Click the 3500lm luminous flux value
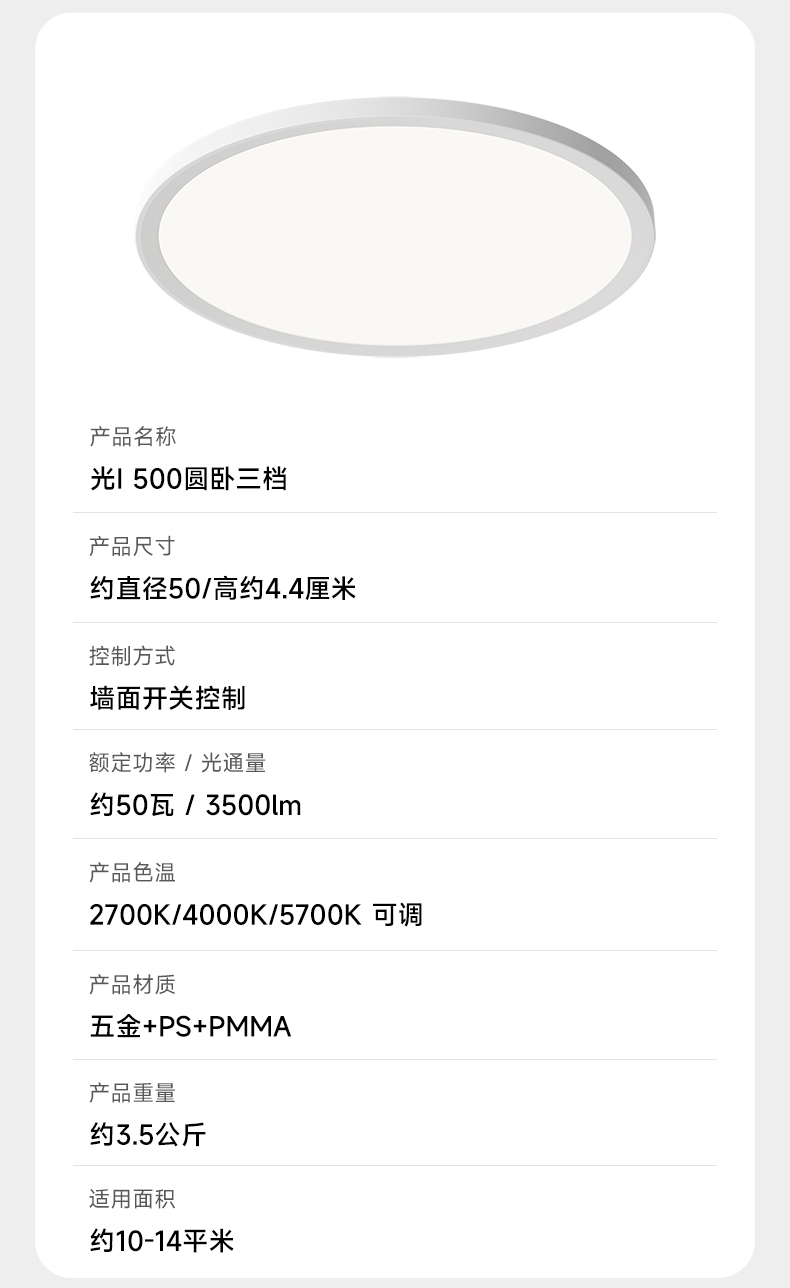The image size is (790, 1288). pos(253,806)
